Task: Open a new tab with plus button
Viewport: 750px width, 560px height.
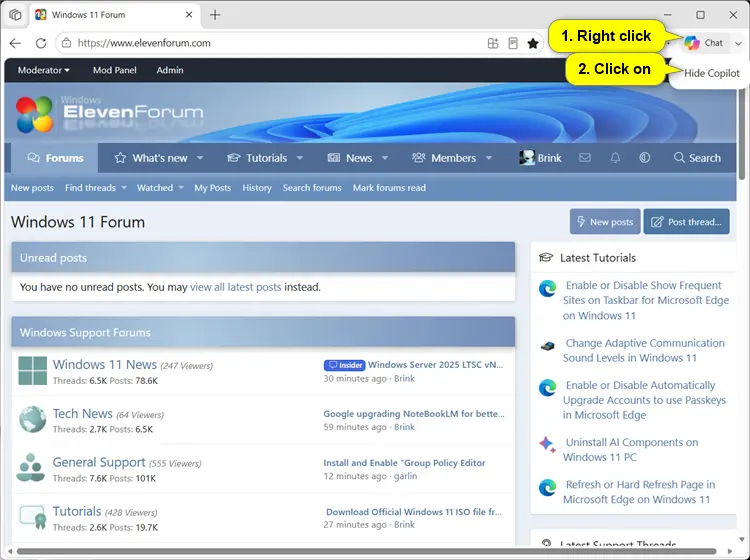Action: pyautogui.click(x=215, y=15)
